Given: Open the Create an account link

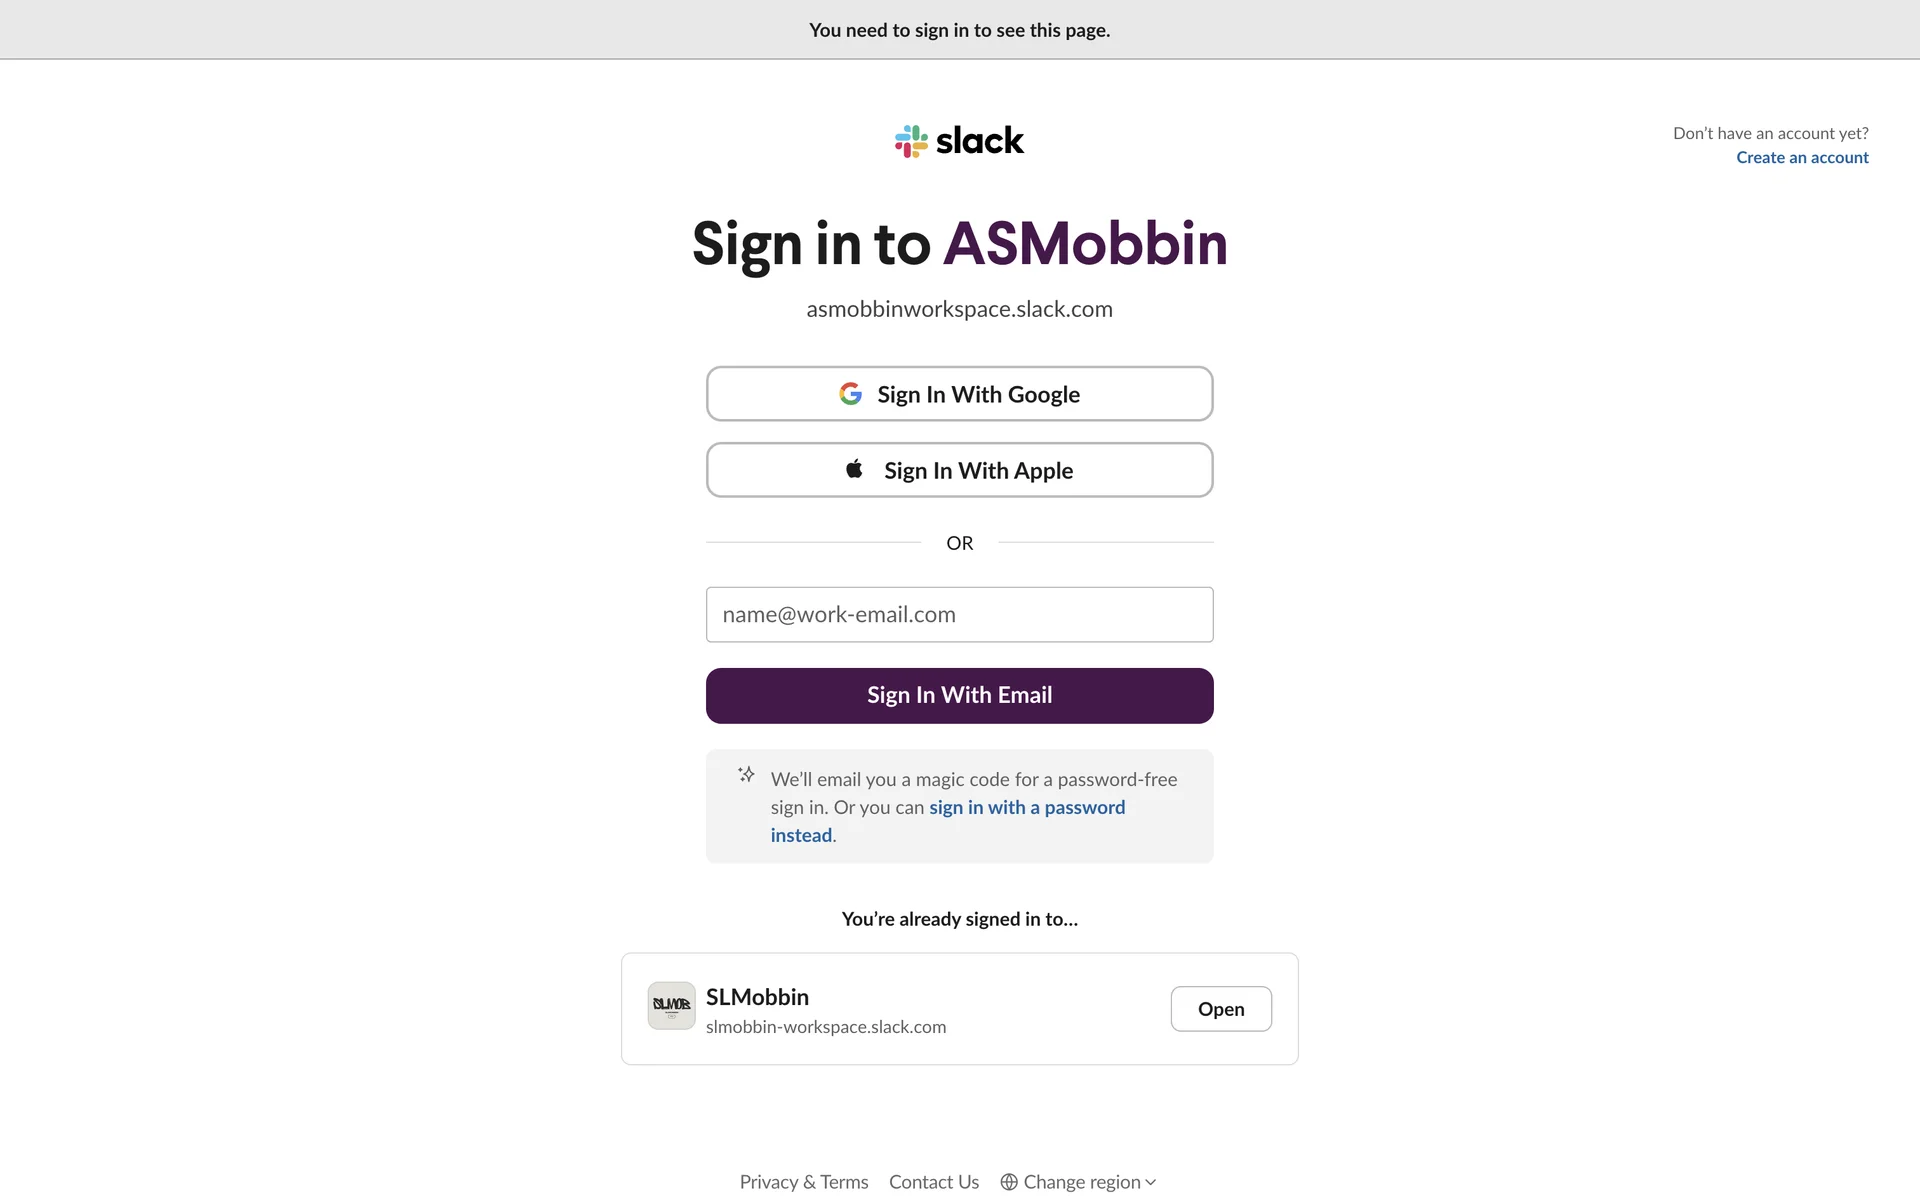Looking at the screenshot, I should pos(1802,157).
